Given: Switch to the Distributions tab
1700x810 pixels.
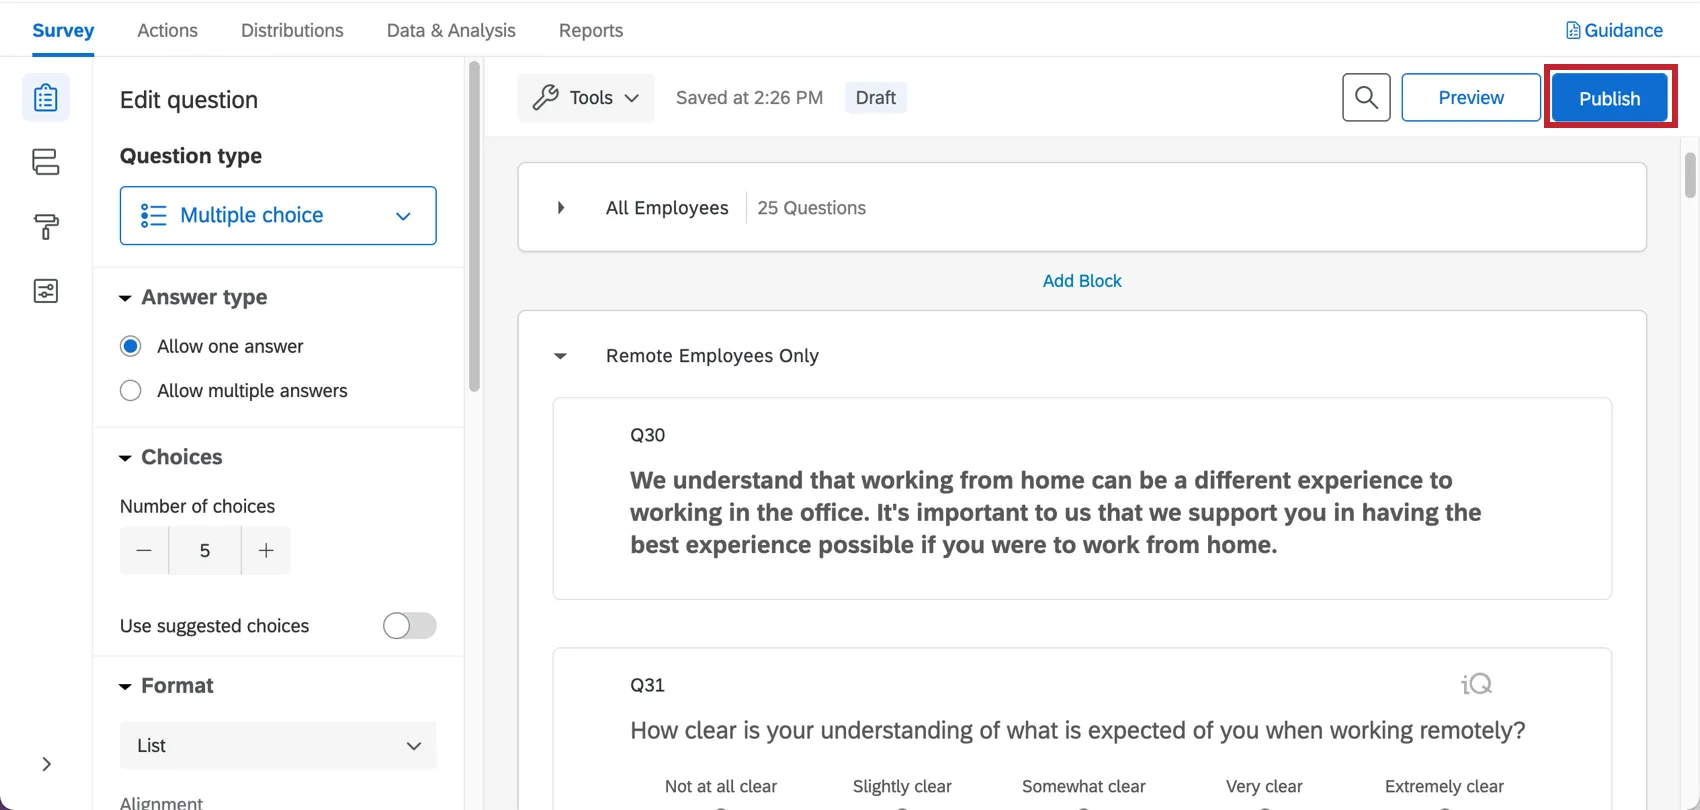Looking at the screenshot, I should coord(292,30).
